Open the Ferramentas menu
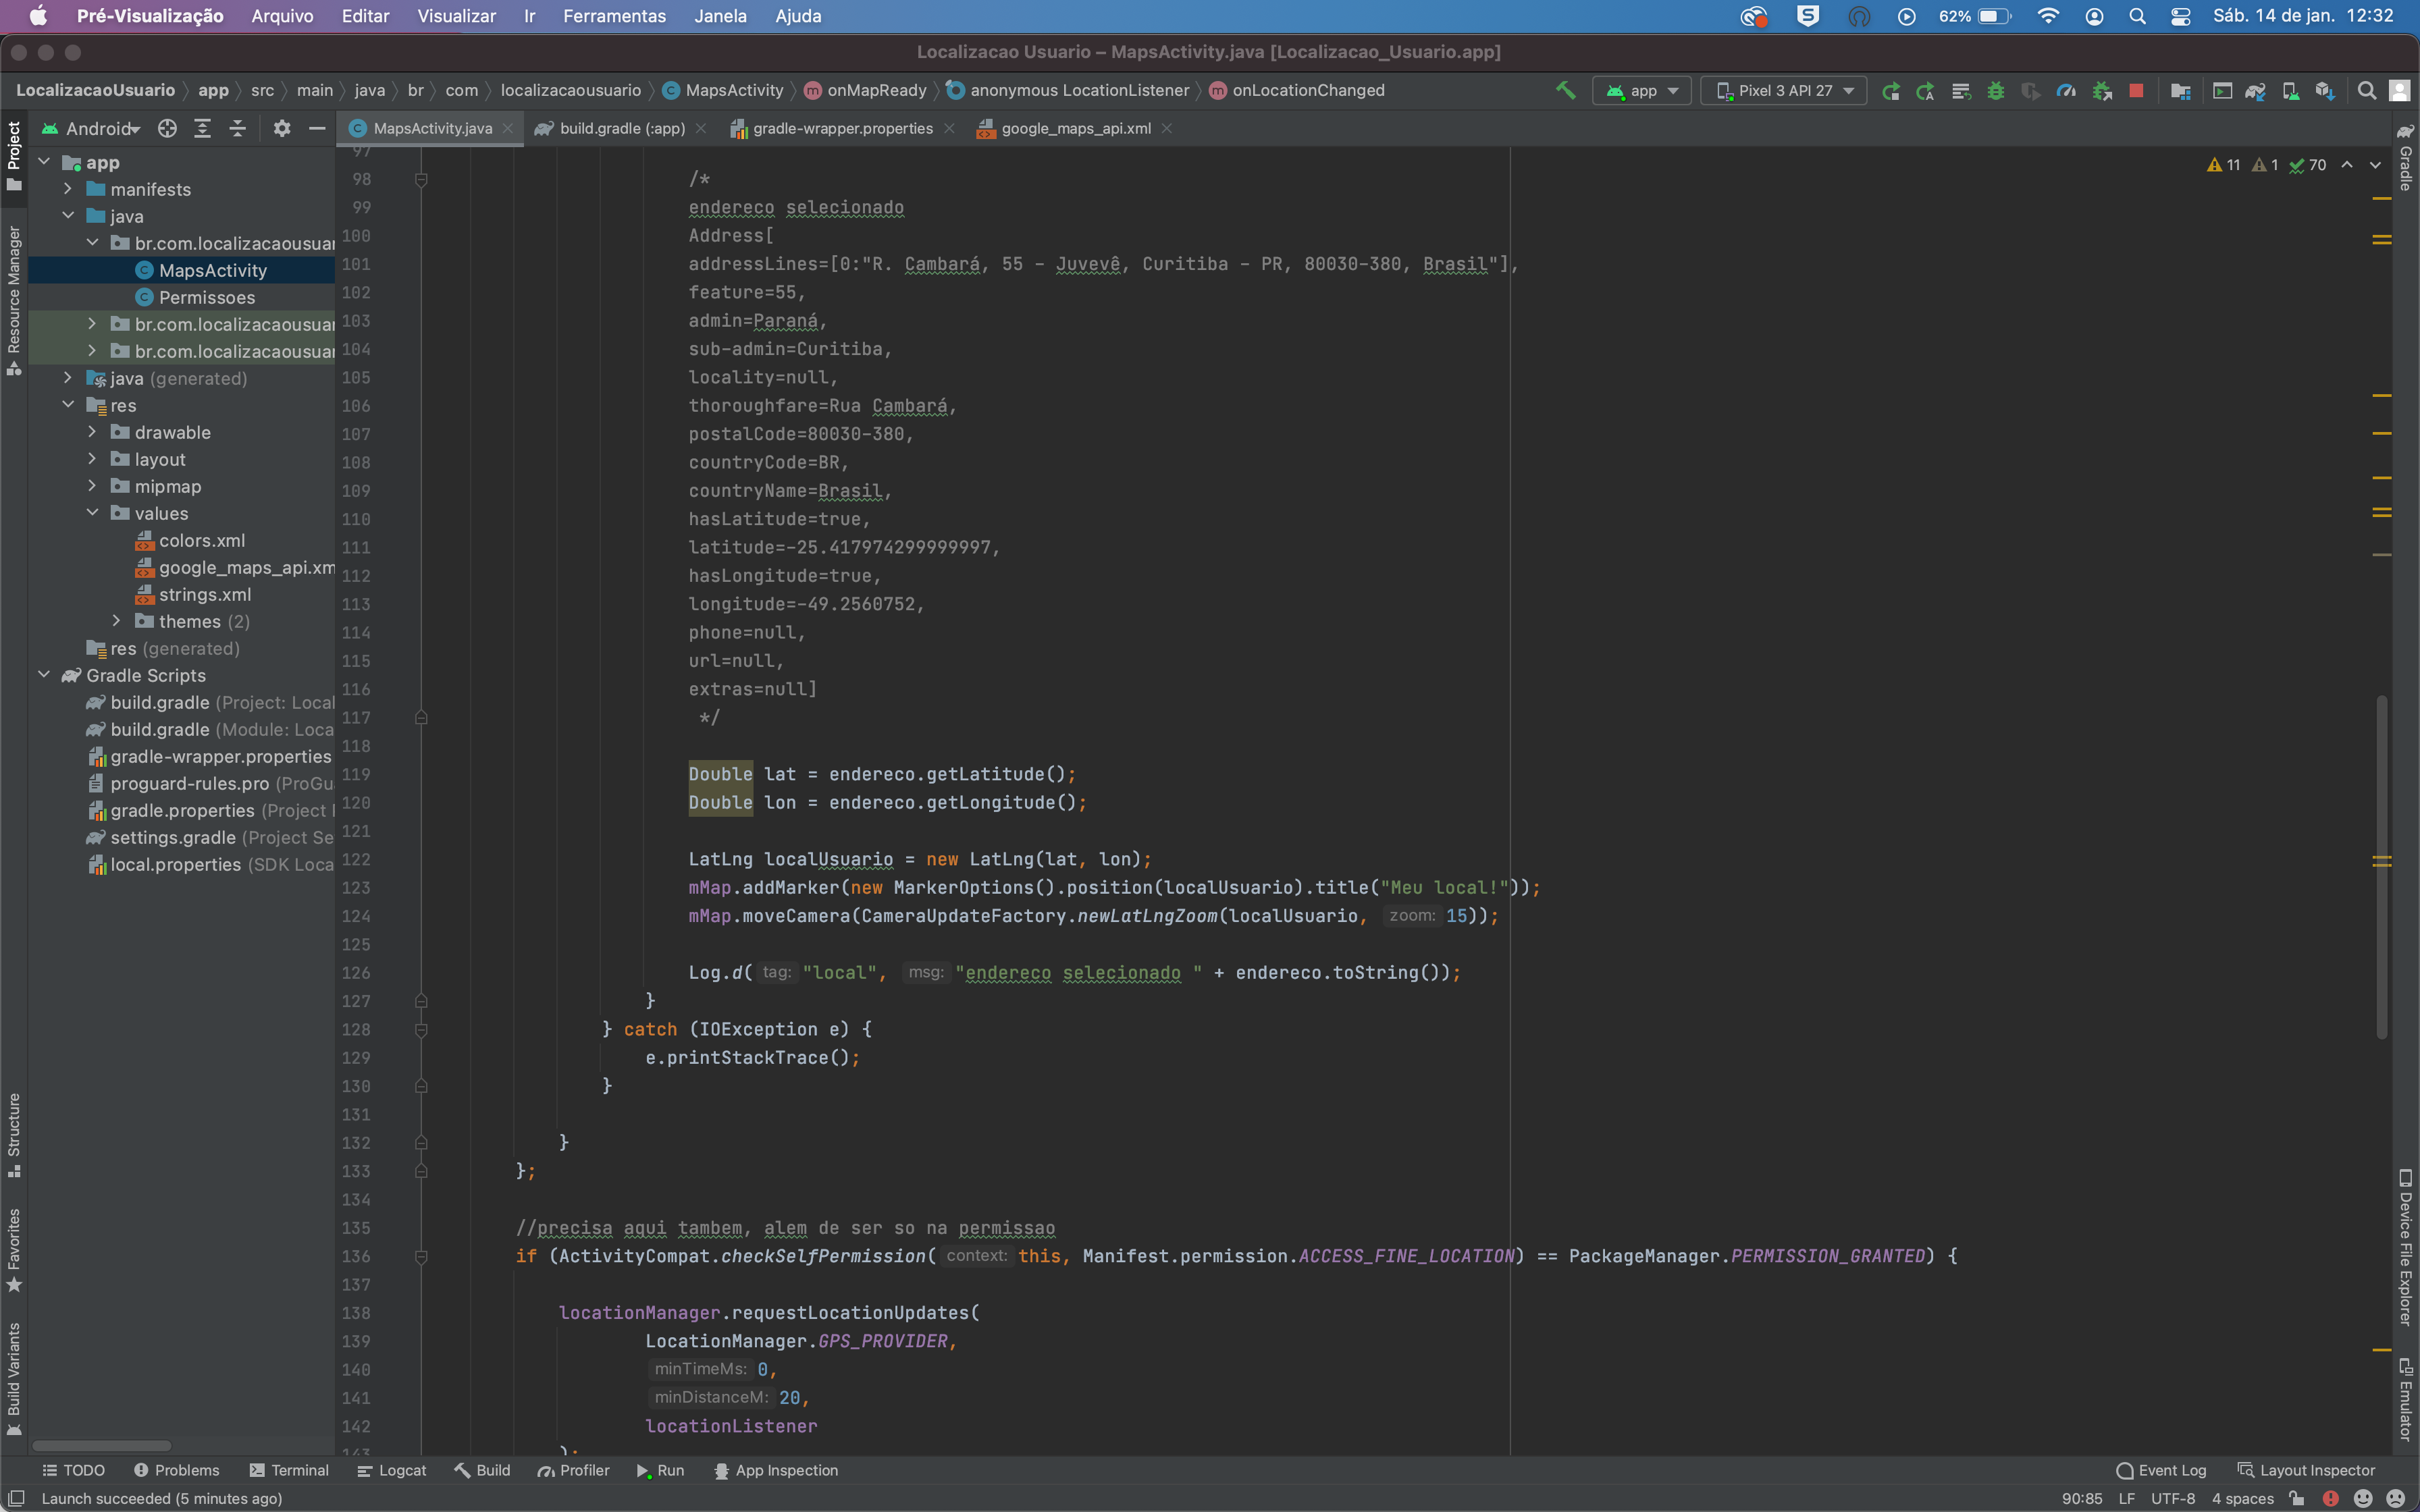Image resolution: width=2420 pixels, height=1512 pixels. [x=614, y=16]
